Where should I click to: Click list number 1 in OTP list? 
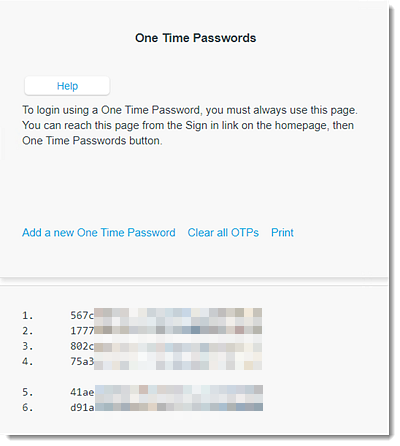pos(28,315)
